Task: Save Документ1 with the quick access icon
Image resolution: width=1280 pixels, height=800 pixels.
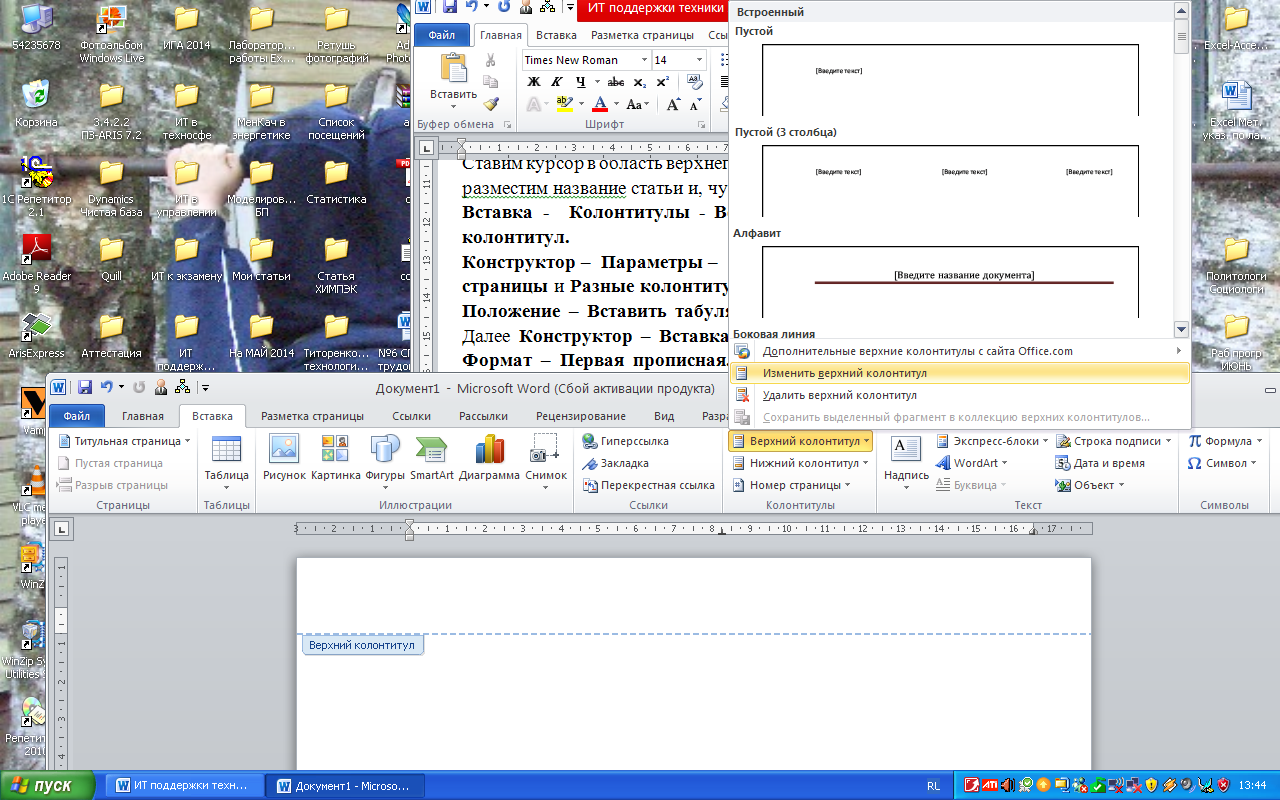Action: [85, 387]
